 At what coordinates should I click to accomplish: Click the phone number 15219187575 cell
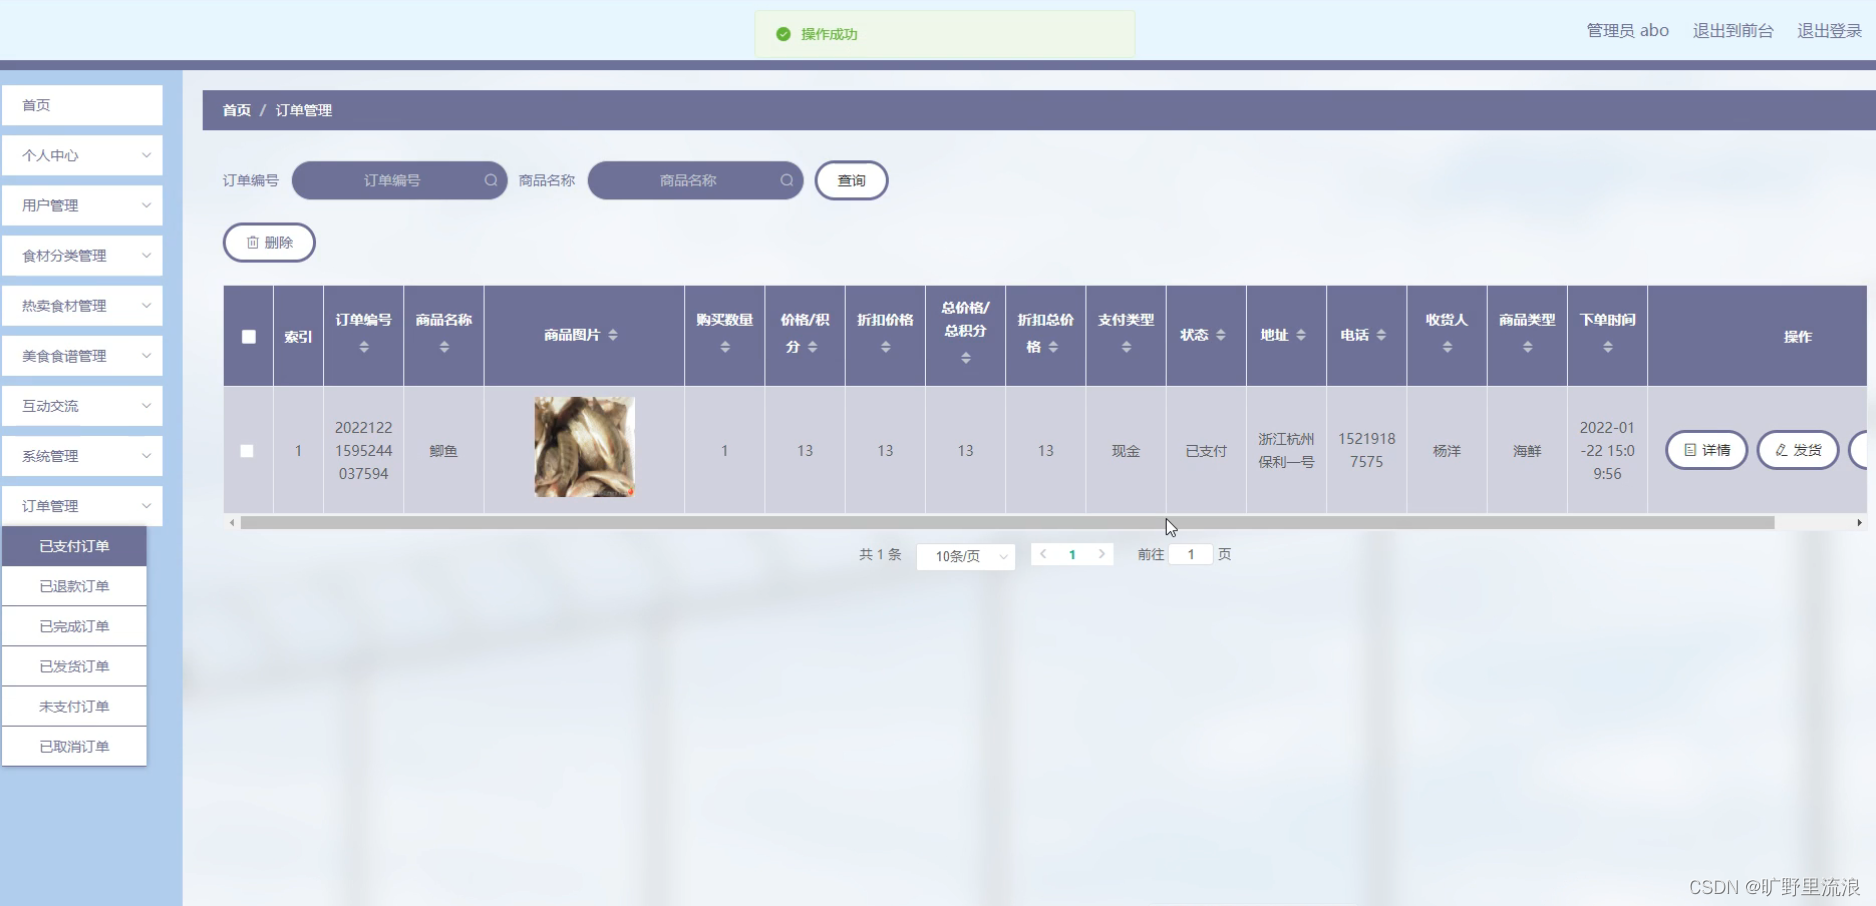[x=1367, y=450]
